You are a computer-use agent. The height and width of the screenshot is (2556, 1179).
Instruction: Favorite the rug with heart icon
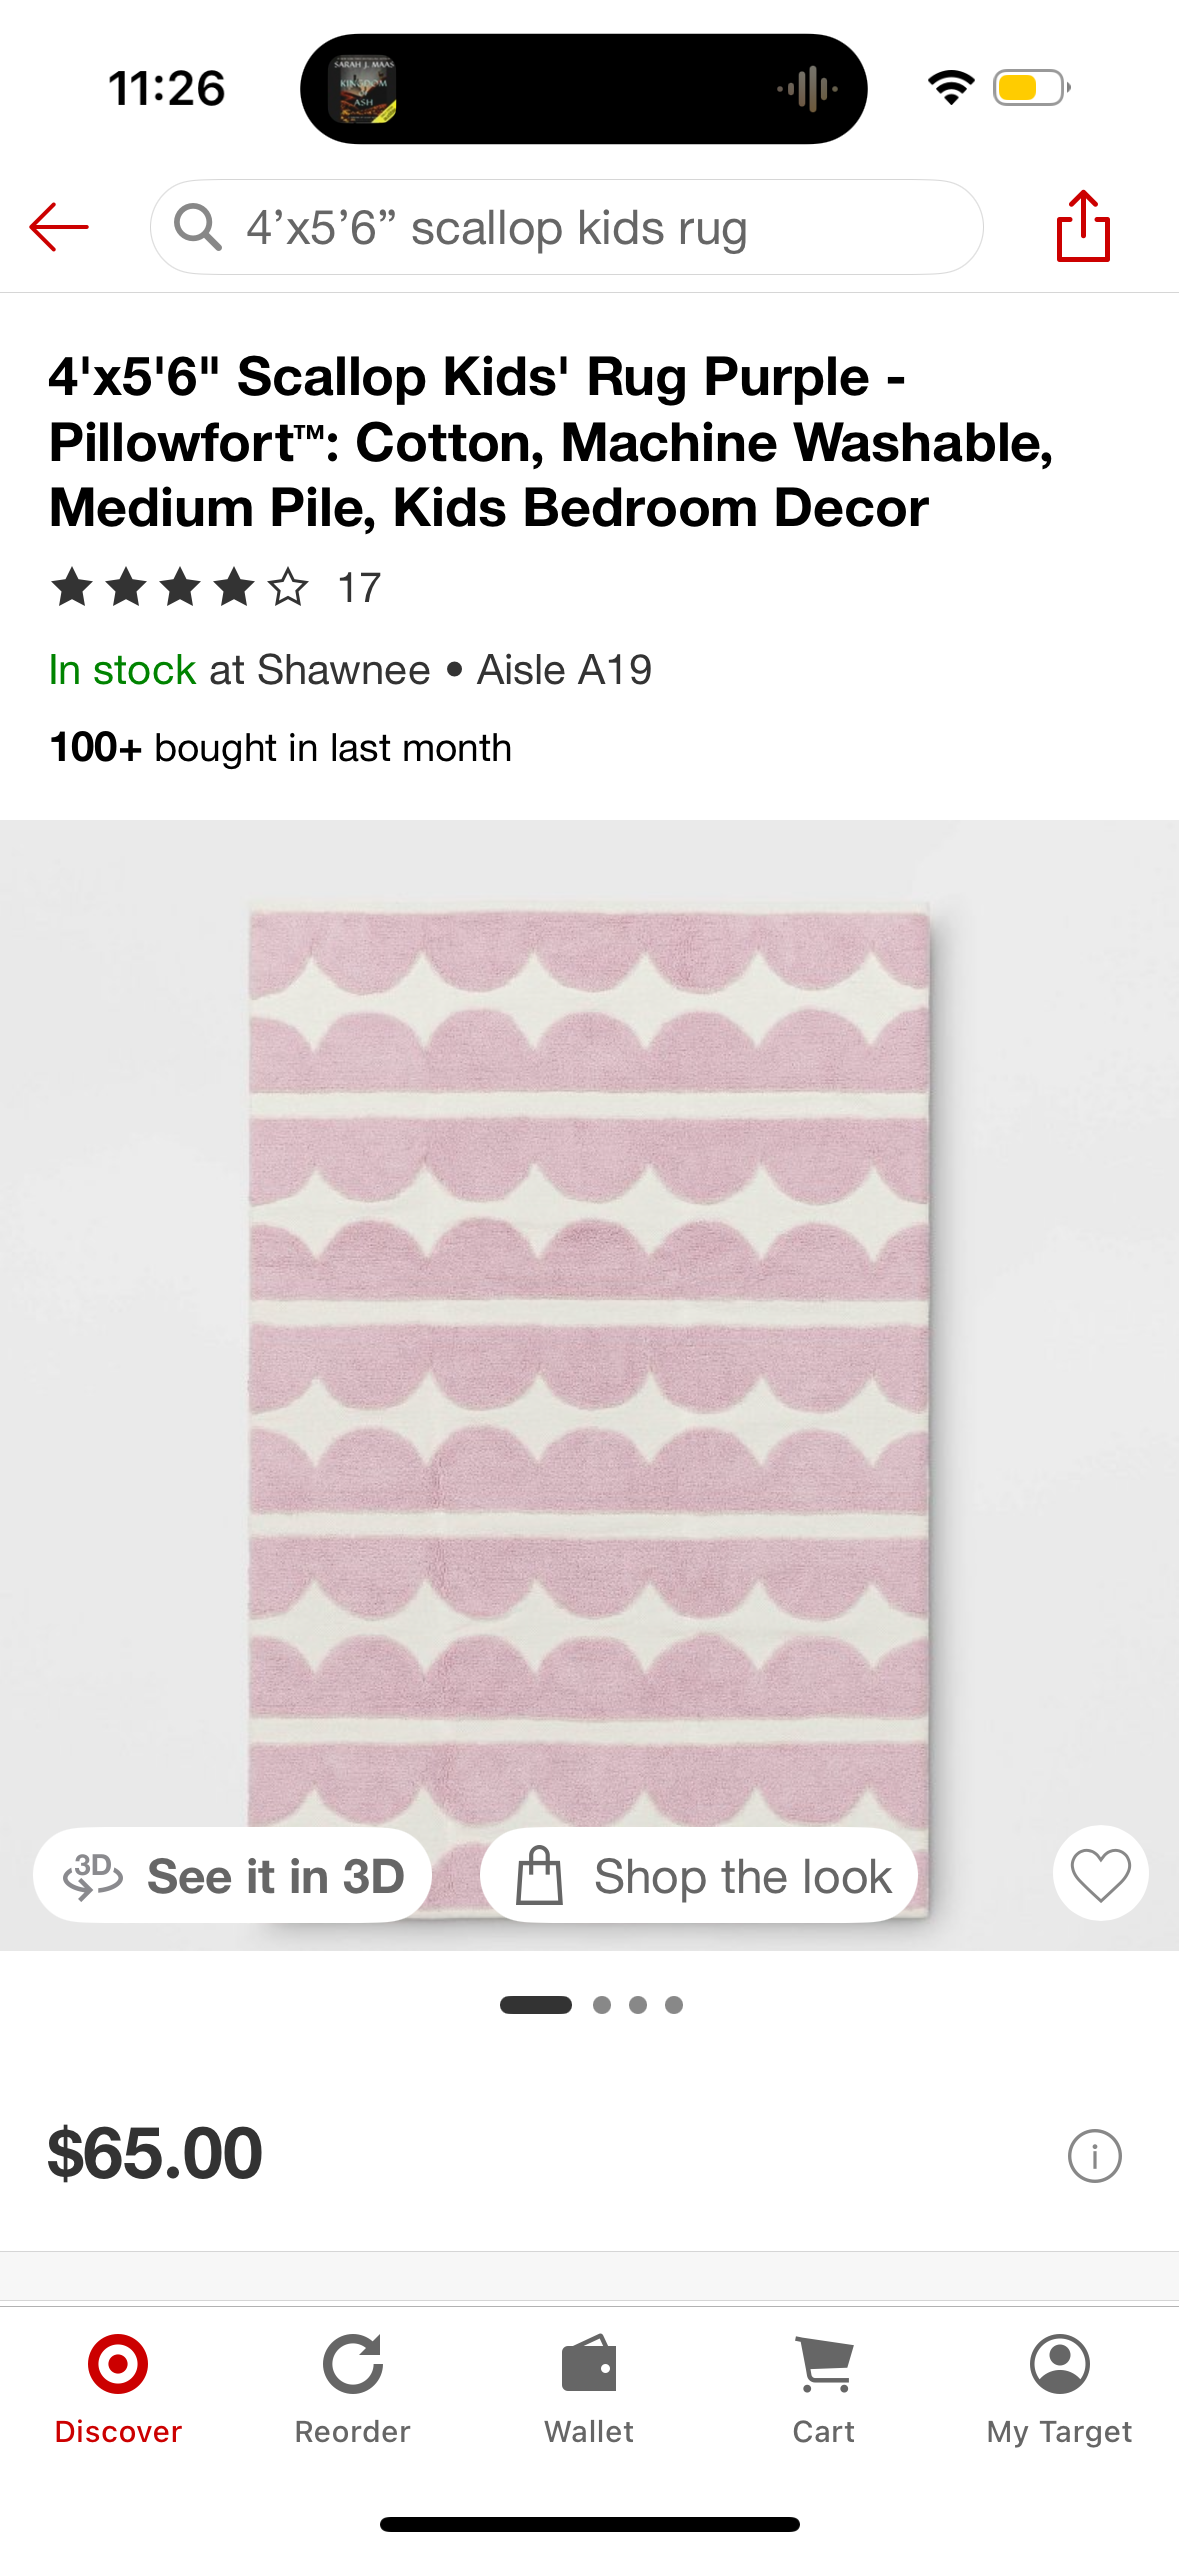(1100, 1874)
